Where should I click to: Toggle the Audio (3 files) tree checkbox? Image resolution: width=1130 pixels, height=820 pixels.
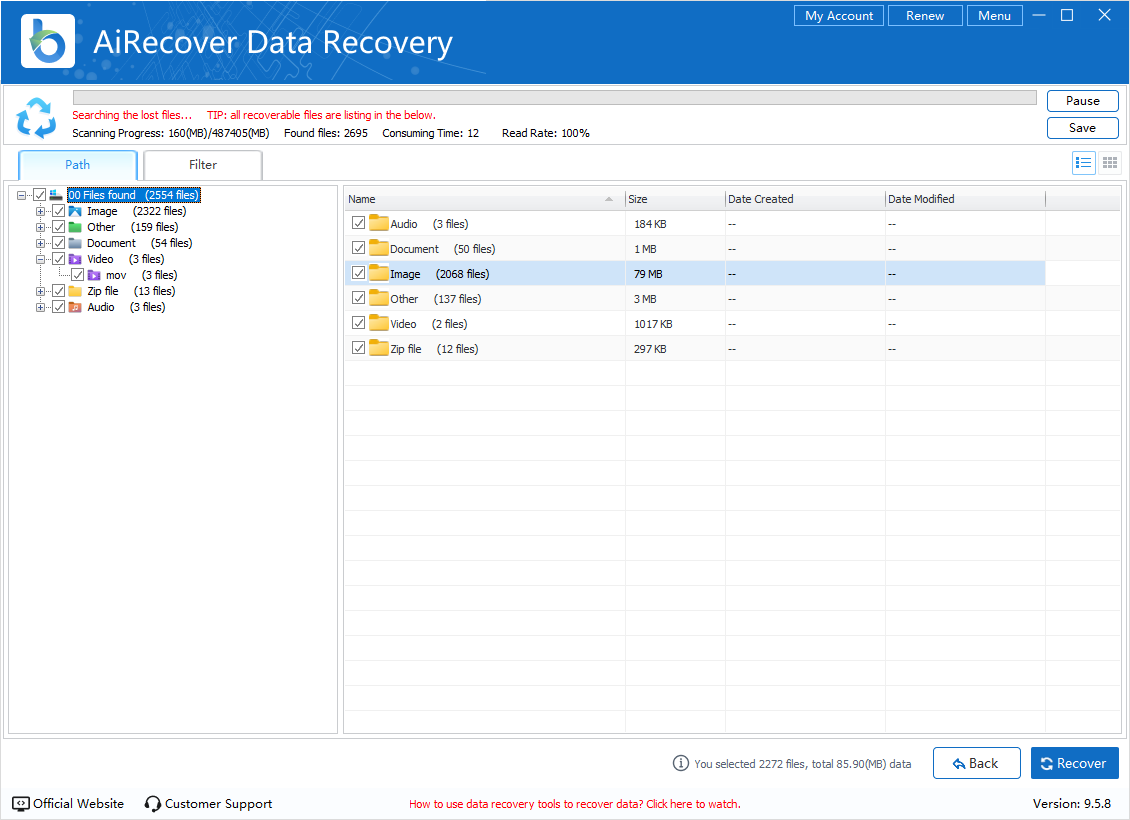[58, 307]
